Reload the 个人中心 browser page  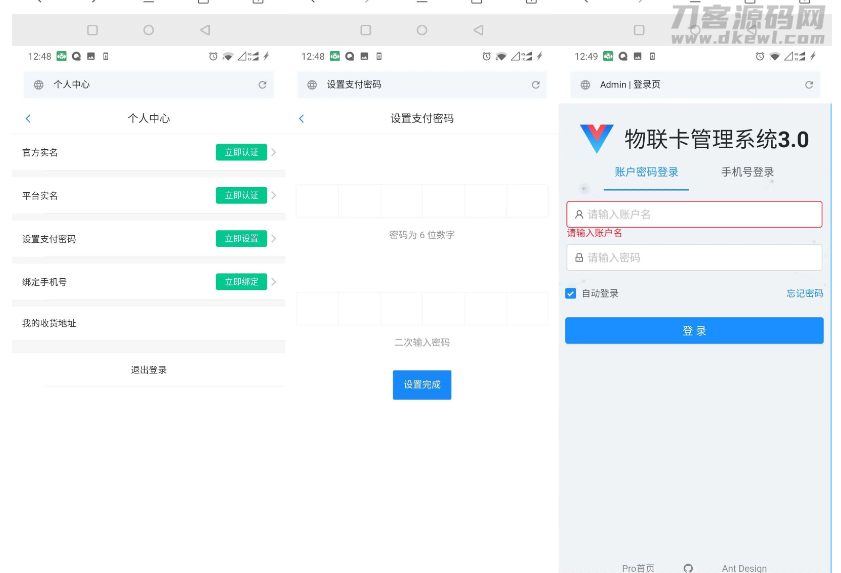262,85
